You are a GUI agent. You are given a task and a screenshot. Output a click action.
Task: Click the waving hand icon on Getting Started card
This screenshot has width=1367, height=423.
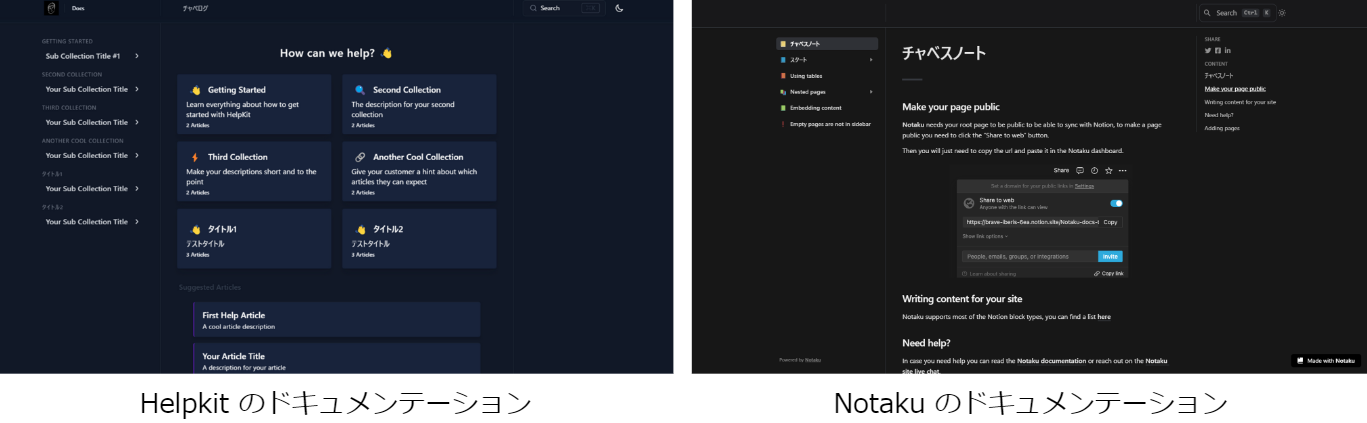[x=196, y=90]
